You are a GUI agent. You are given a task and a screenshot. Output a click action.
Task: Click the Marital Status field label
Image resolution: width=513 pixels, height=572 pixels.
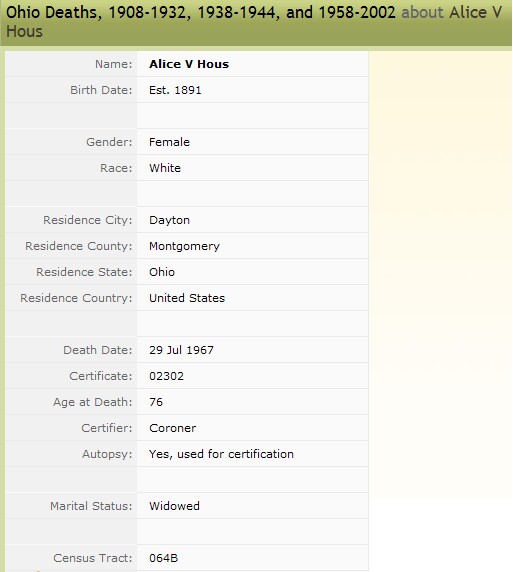91,506
